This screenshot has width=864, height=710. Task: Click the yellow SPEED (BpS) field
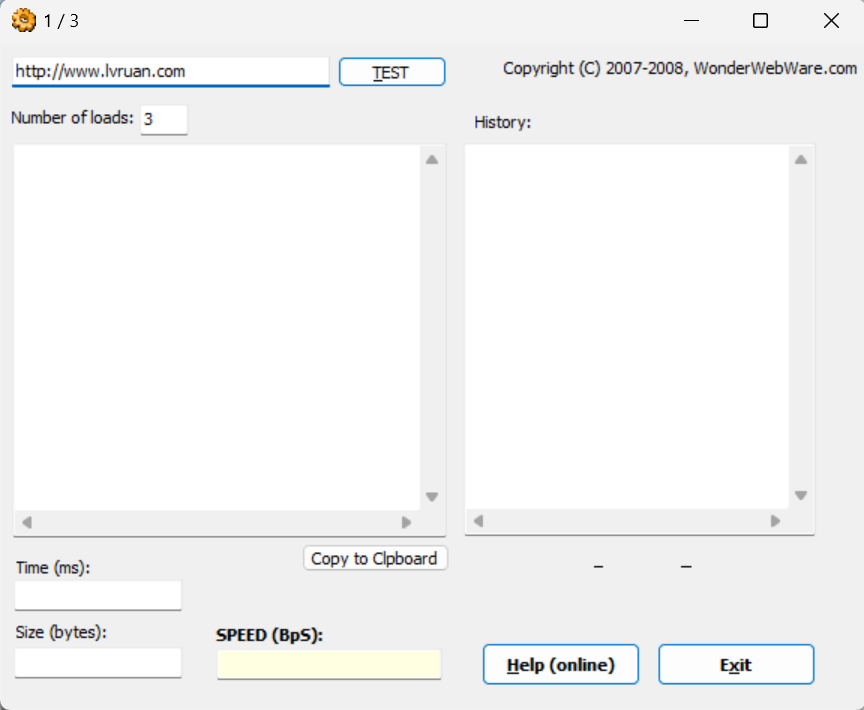click(329, 663)
